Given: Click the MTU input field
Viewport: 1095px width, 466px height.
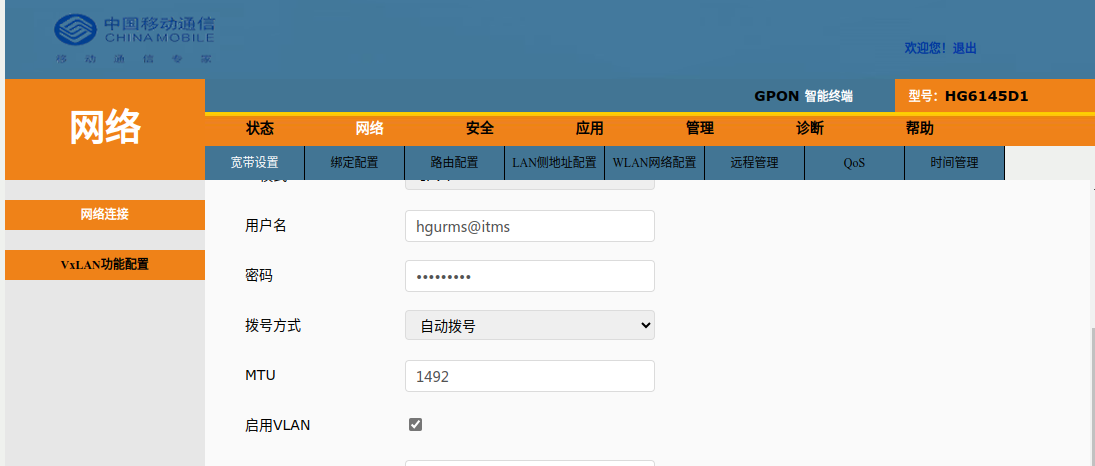Looking at the screenshot, I should click(x=529, y=376).
